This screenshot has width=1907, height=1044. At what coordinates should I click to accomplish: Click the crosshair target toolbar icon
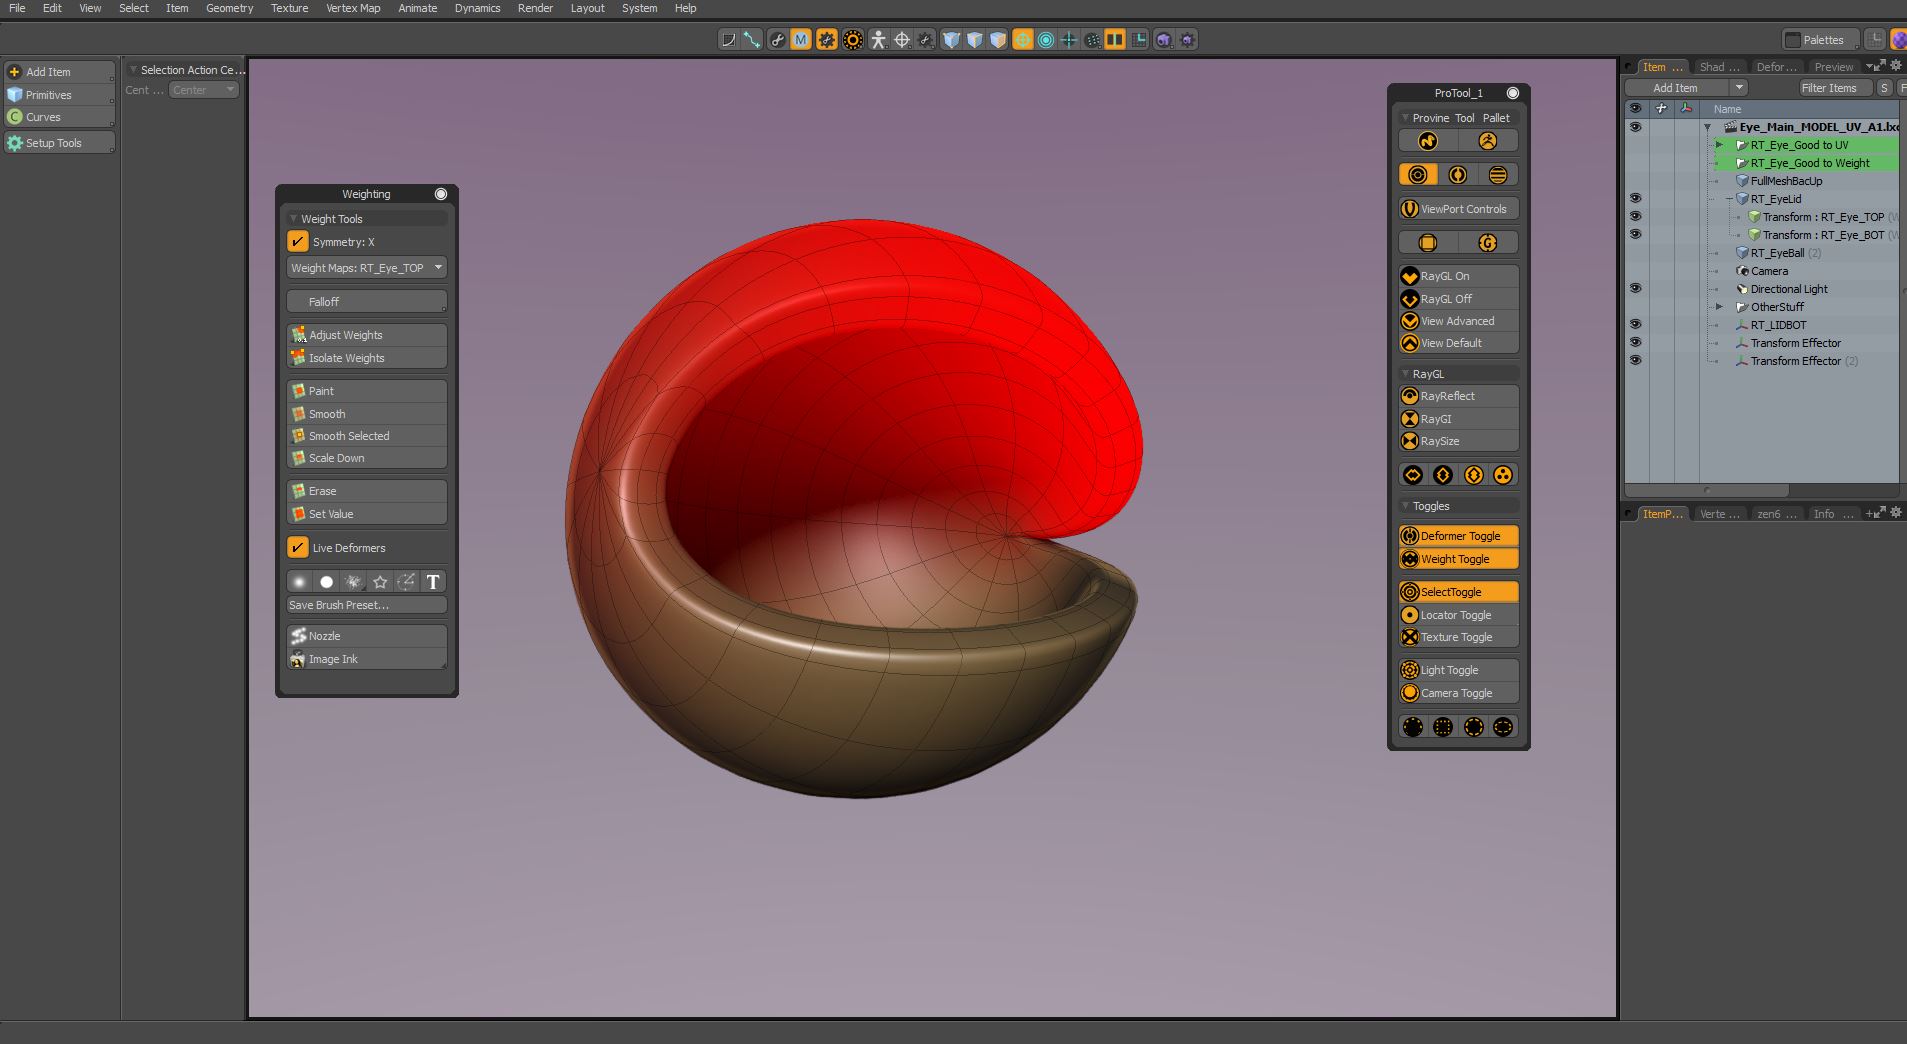click(x=902, y=40)
